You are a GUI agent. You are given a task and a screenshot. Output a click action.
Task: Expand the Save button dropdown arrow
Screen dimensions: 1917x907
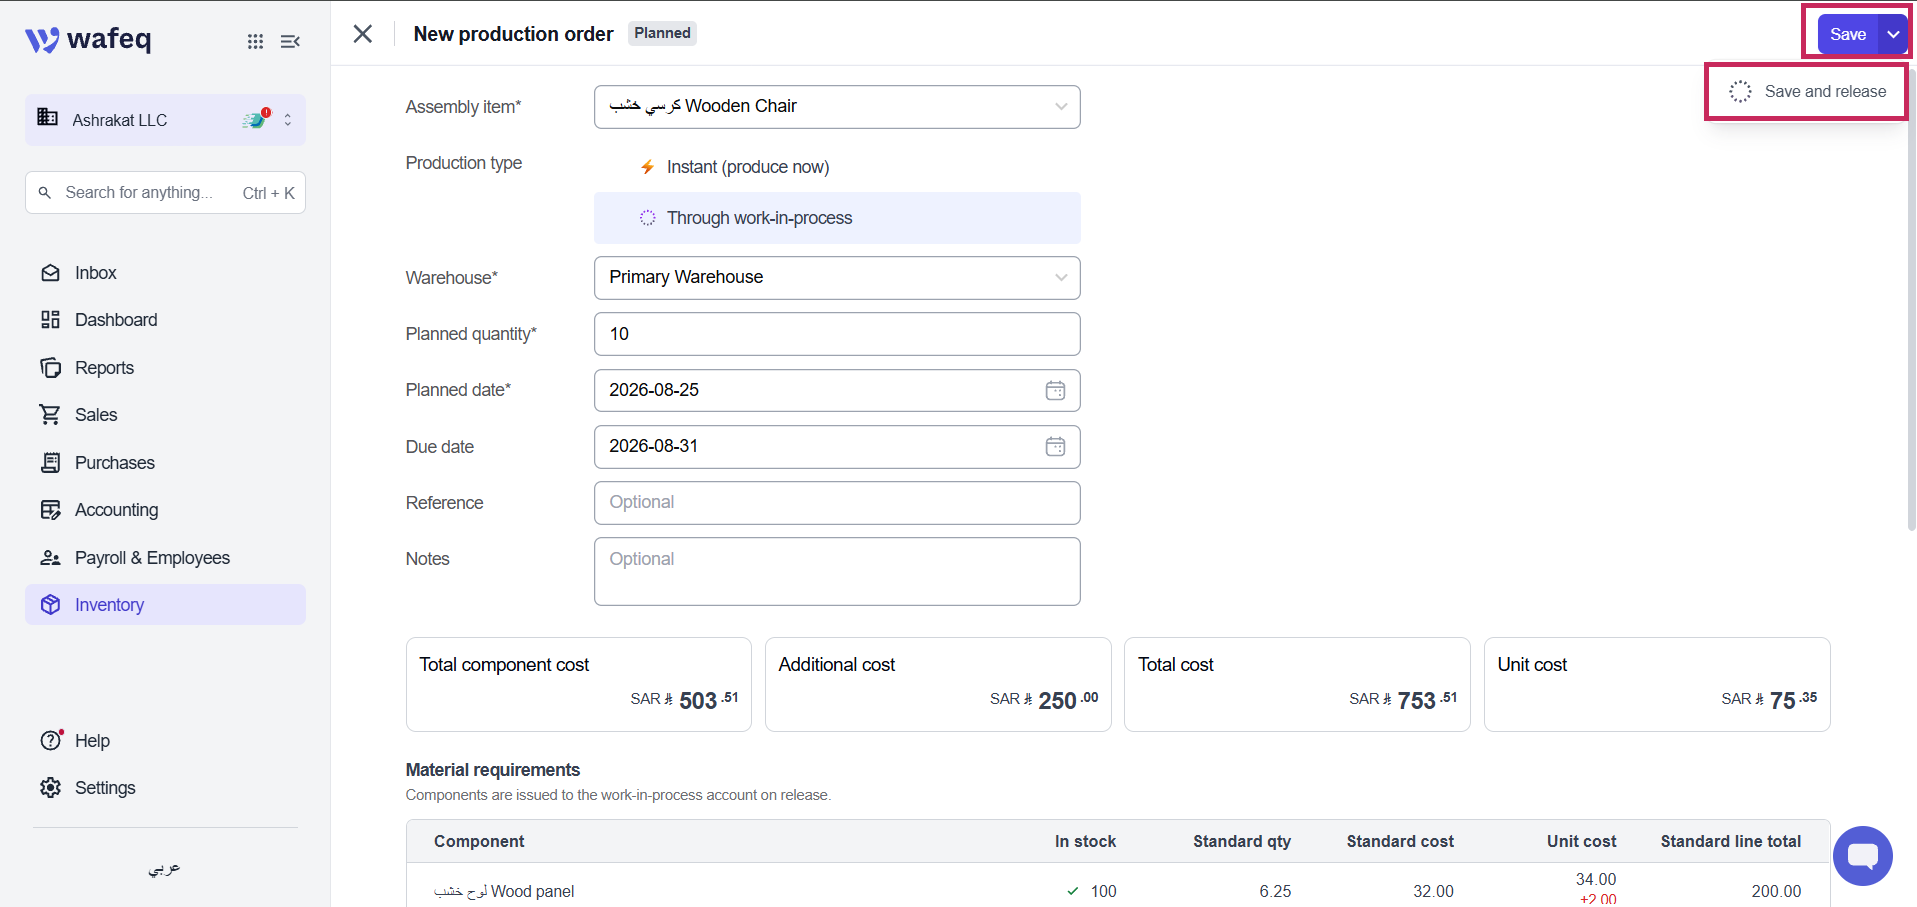pos(1893,34)
